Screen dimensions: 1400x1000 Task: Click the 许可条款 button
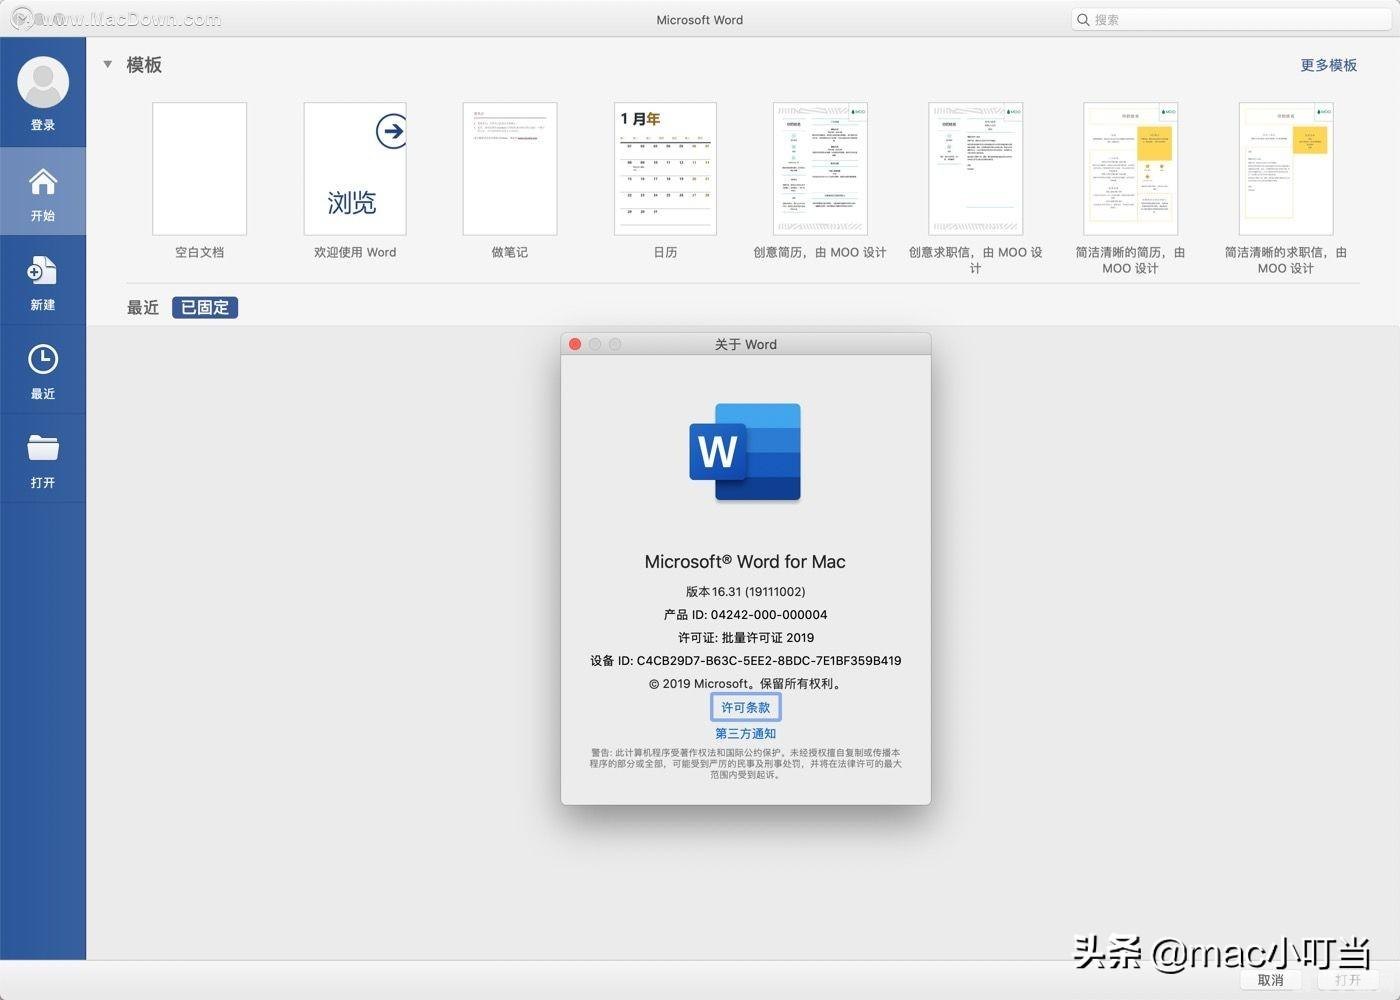(745, 707)
